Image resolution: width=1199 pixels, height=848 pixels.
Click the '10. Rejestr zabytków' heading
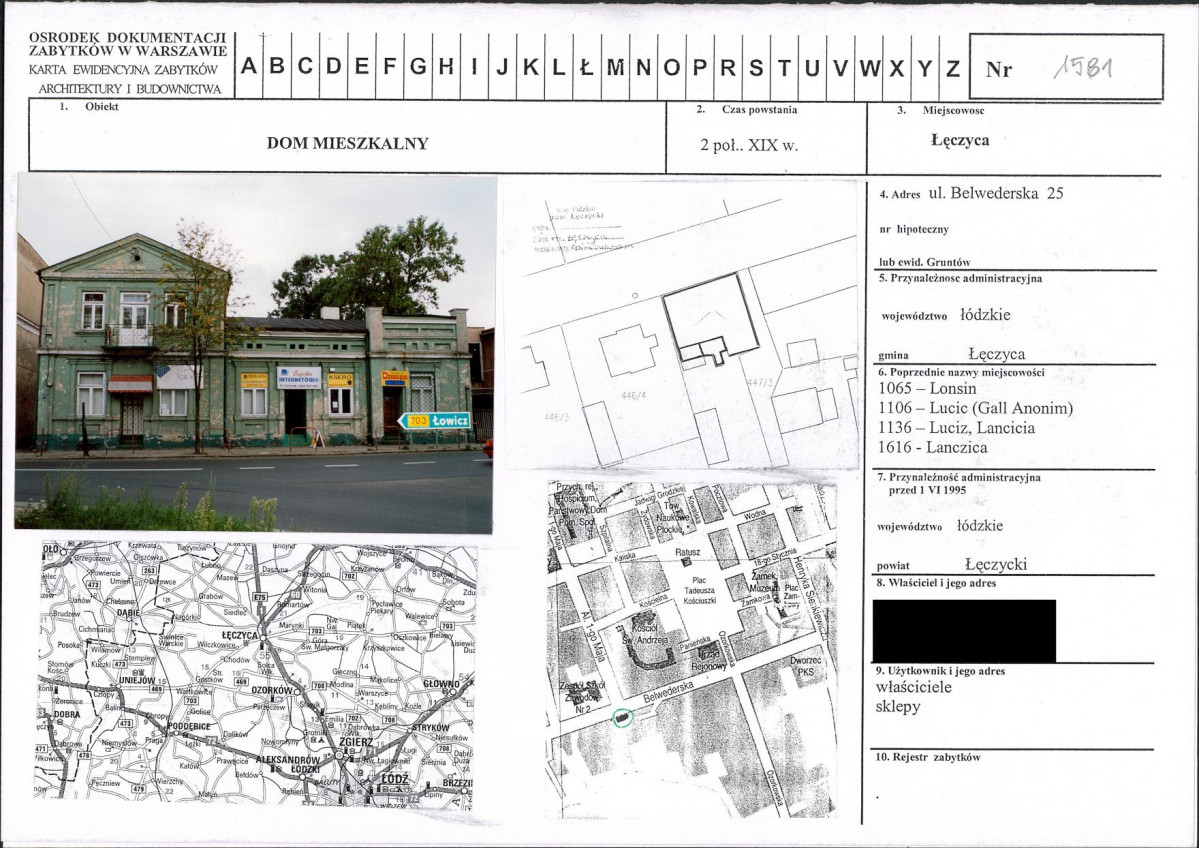pyautogui.click(x=928, y=757)
